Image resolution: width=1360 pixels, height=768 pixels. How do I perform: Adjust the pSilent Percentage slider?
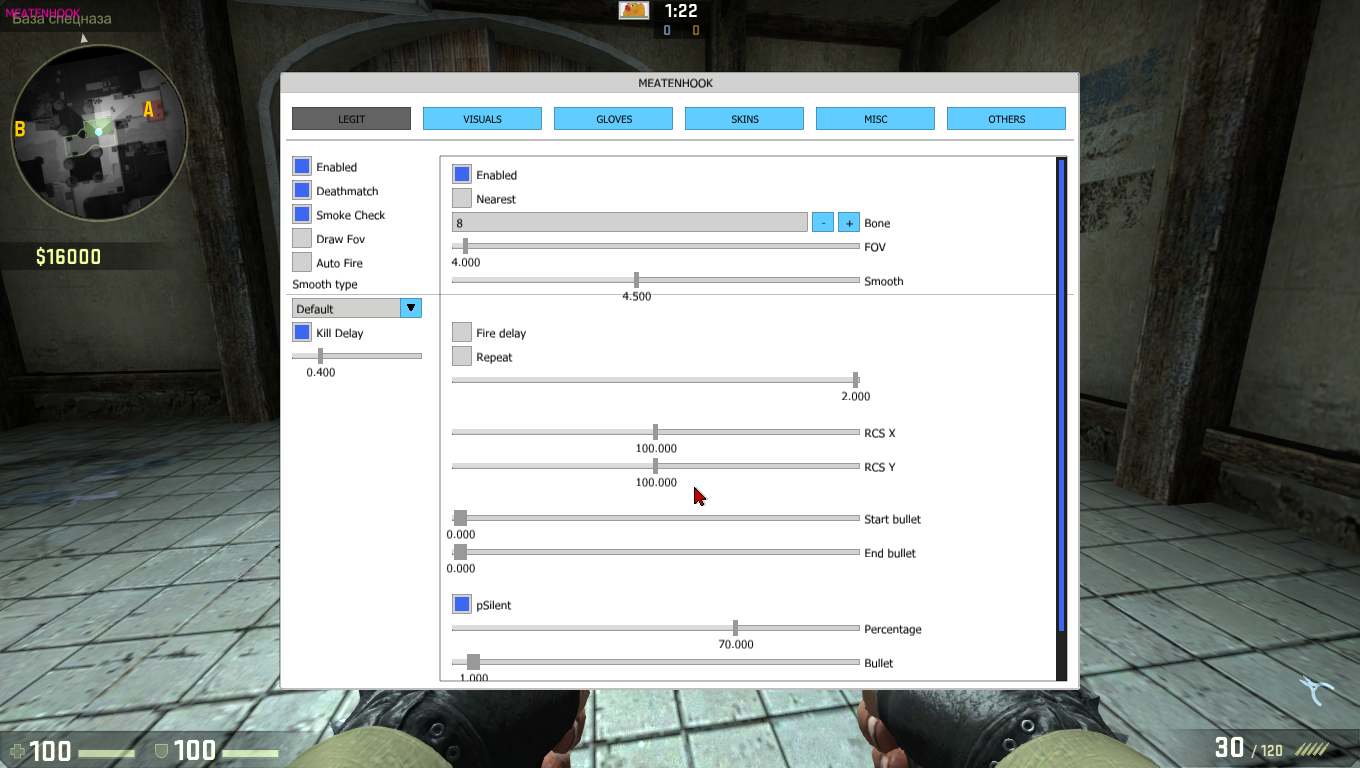coord(656,628)
